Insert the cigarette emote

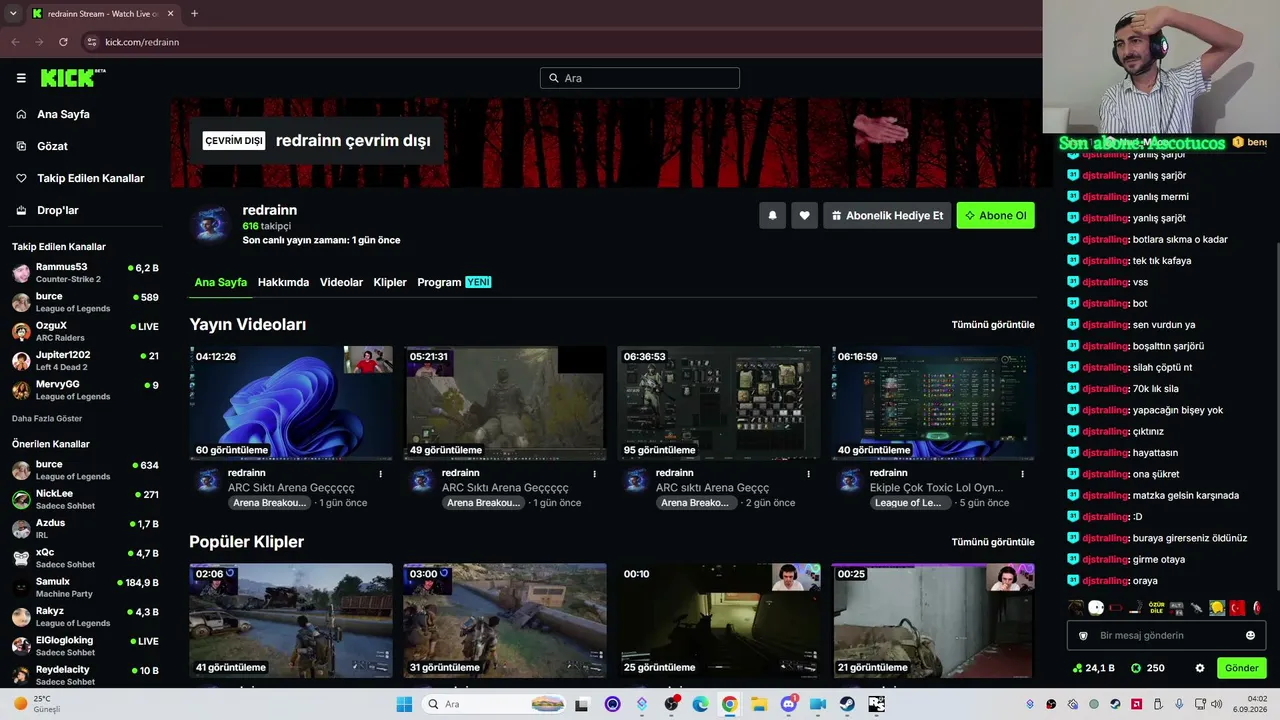(x=1136, y=607)
